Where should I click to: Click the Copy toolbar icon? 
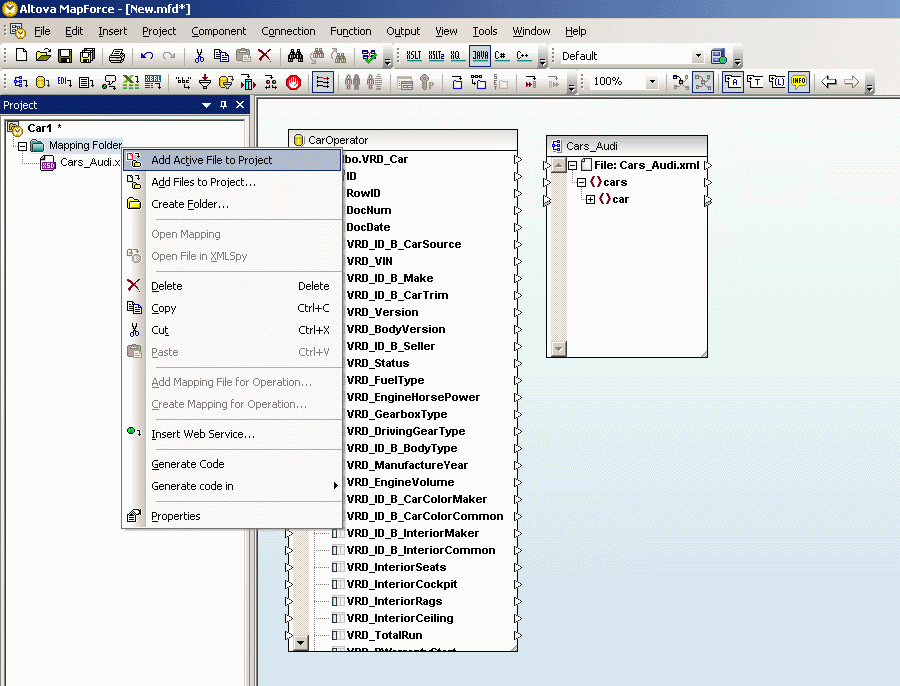(x=221, y=55)
